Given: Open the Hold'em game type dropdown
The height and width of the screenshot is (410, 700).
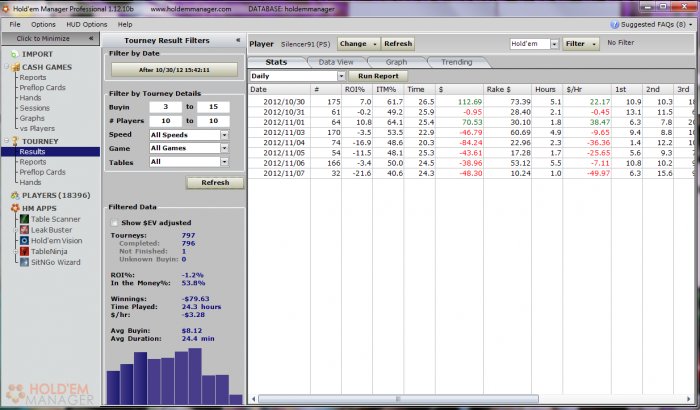Looking at the screenshot, I should pyautogui.click(x=553, y=44).
